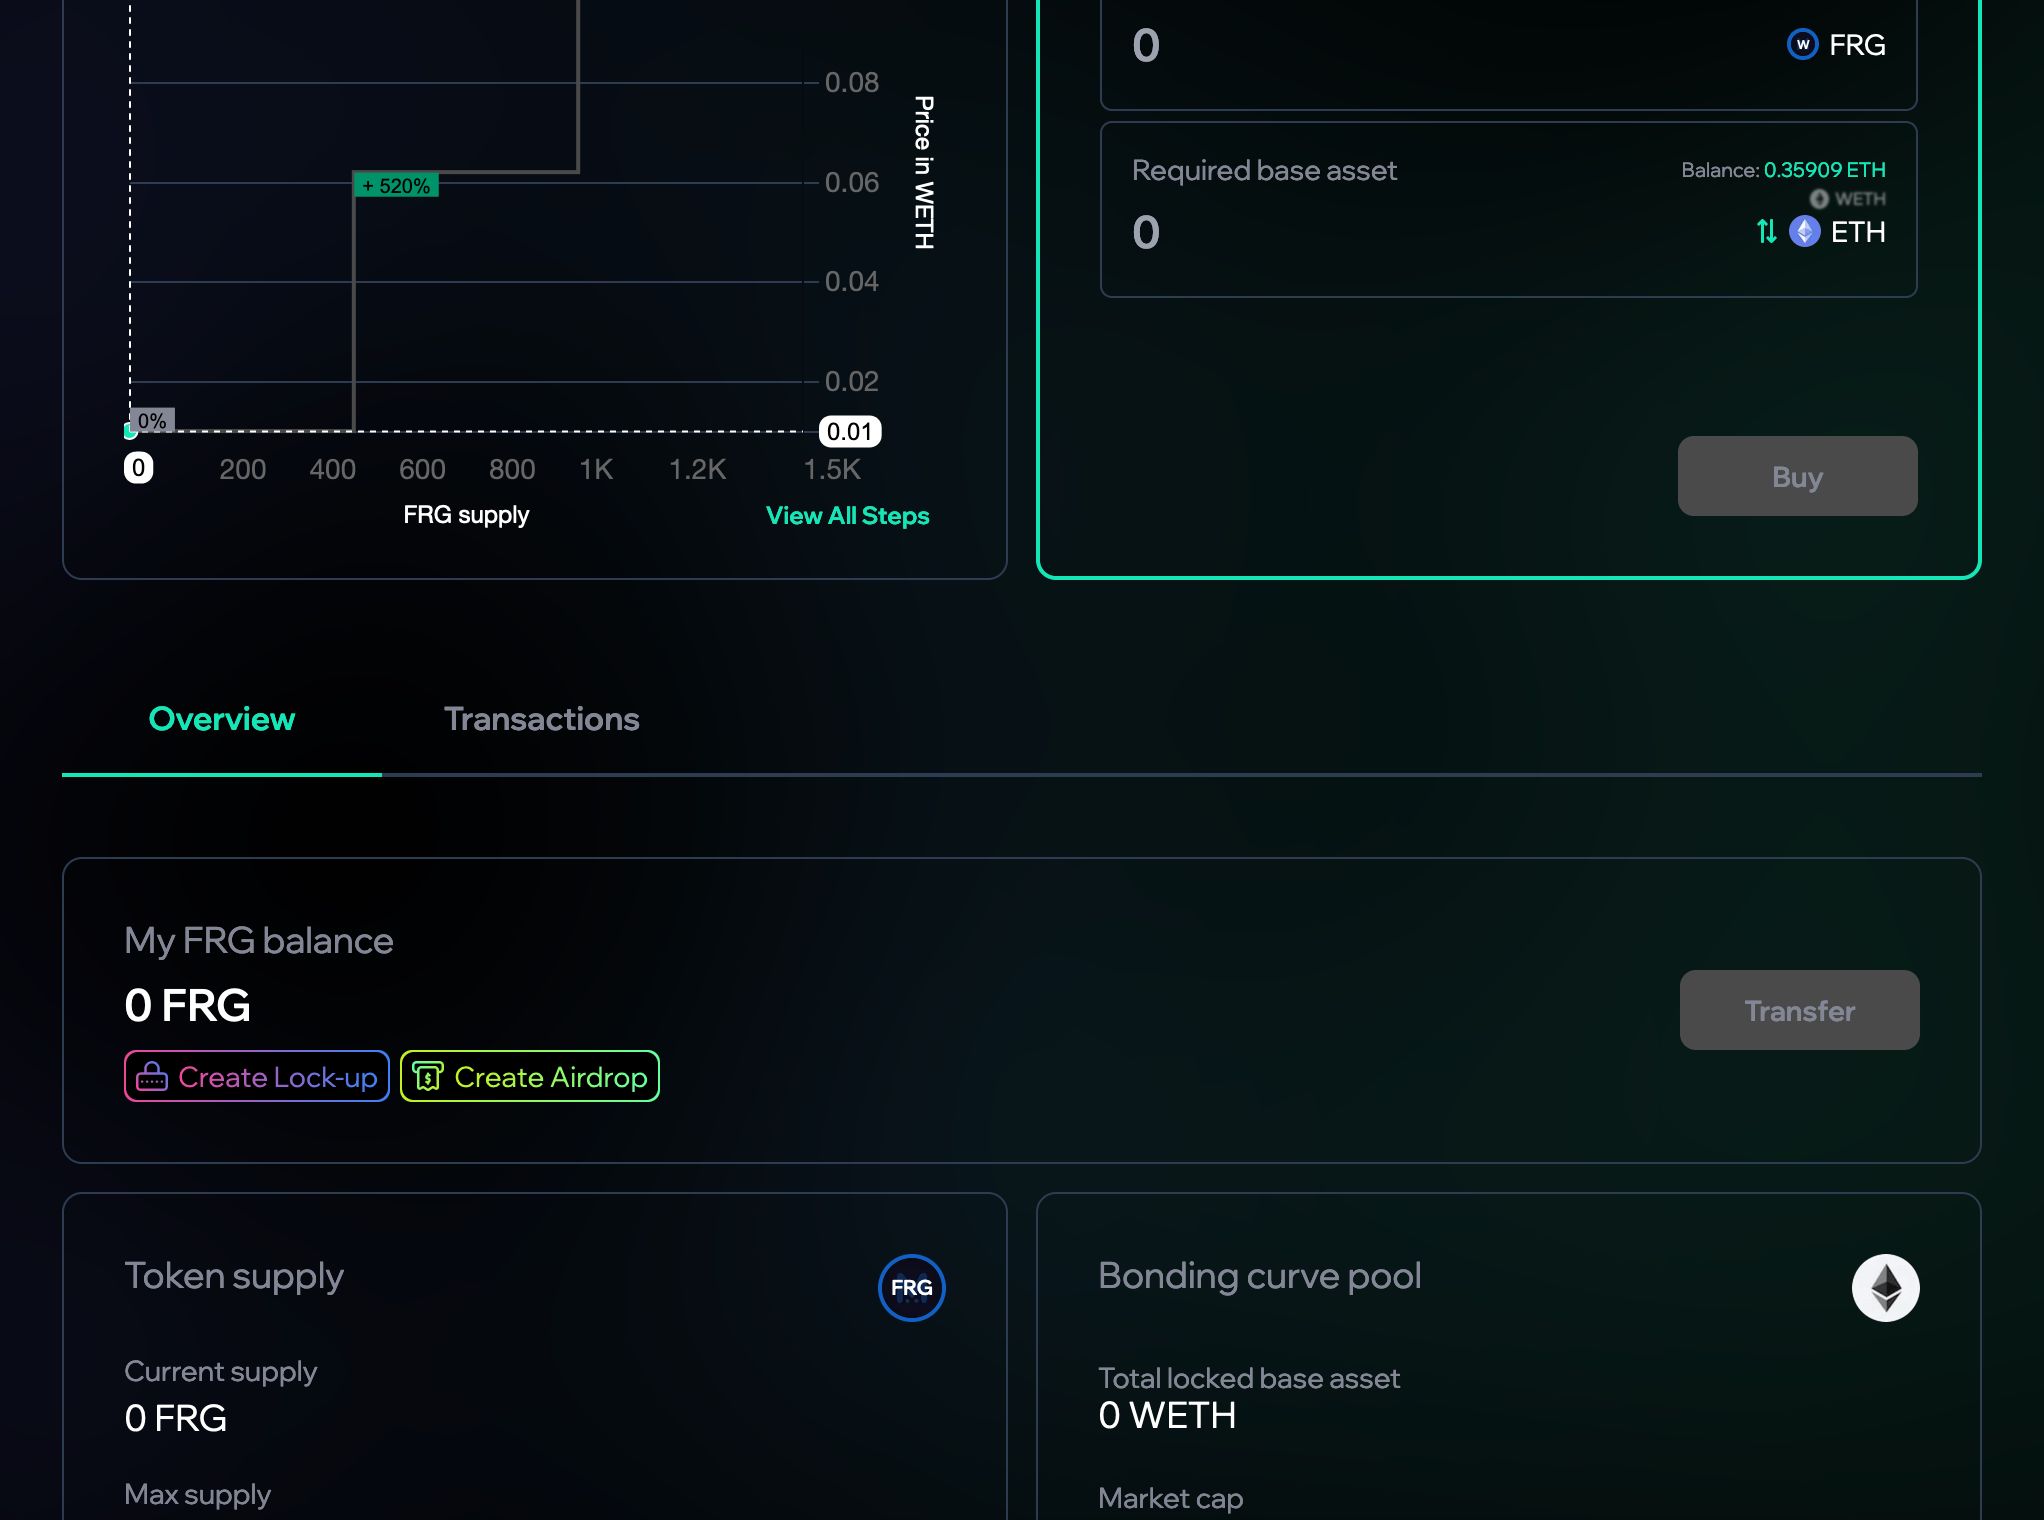Click the 0.08 tick on price axis
The image size is (2044, 1520).
coord(852,82)
